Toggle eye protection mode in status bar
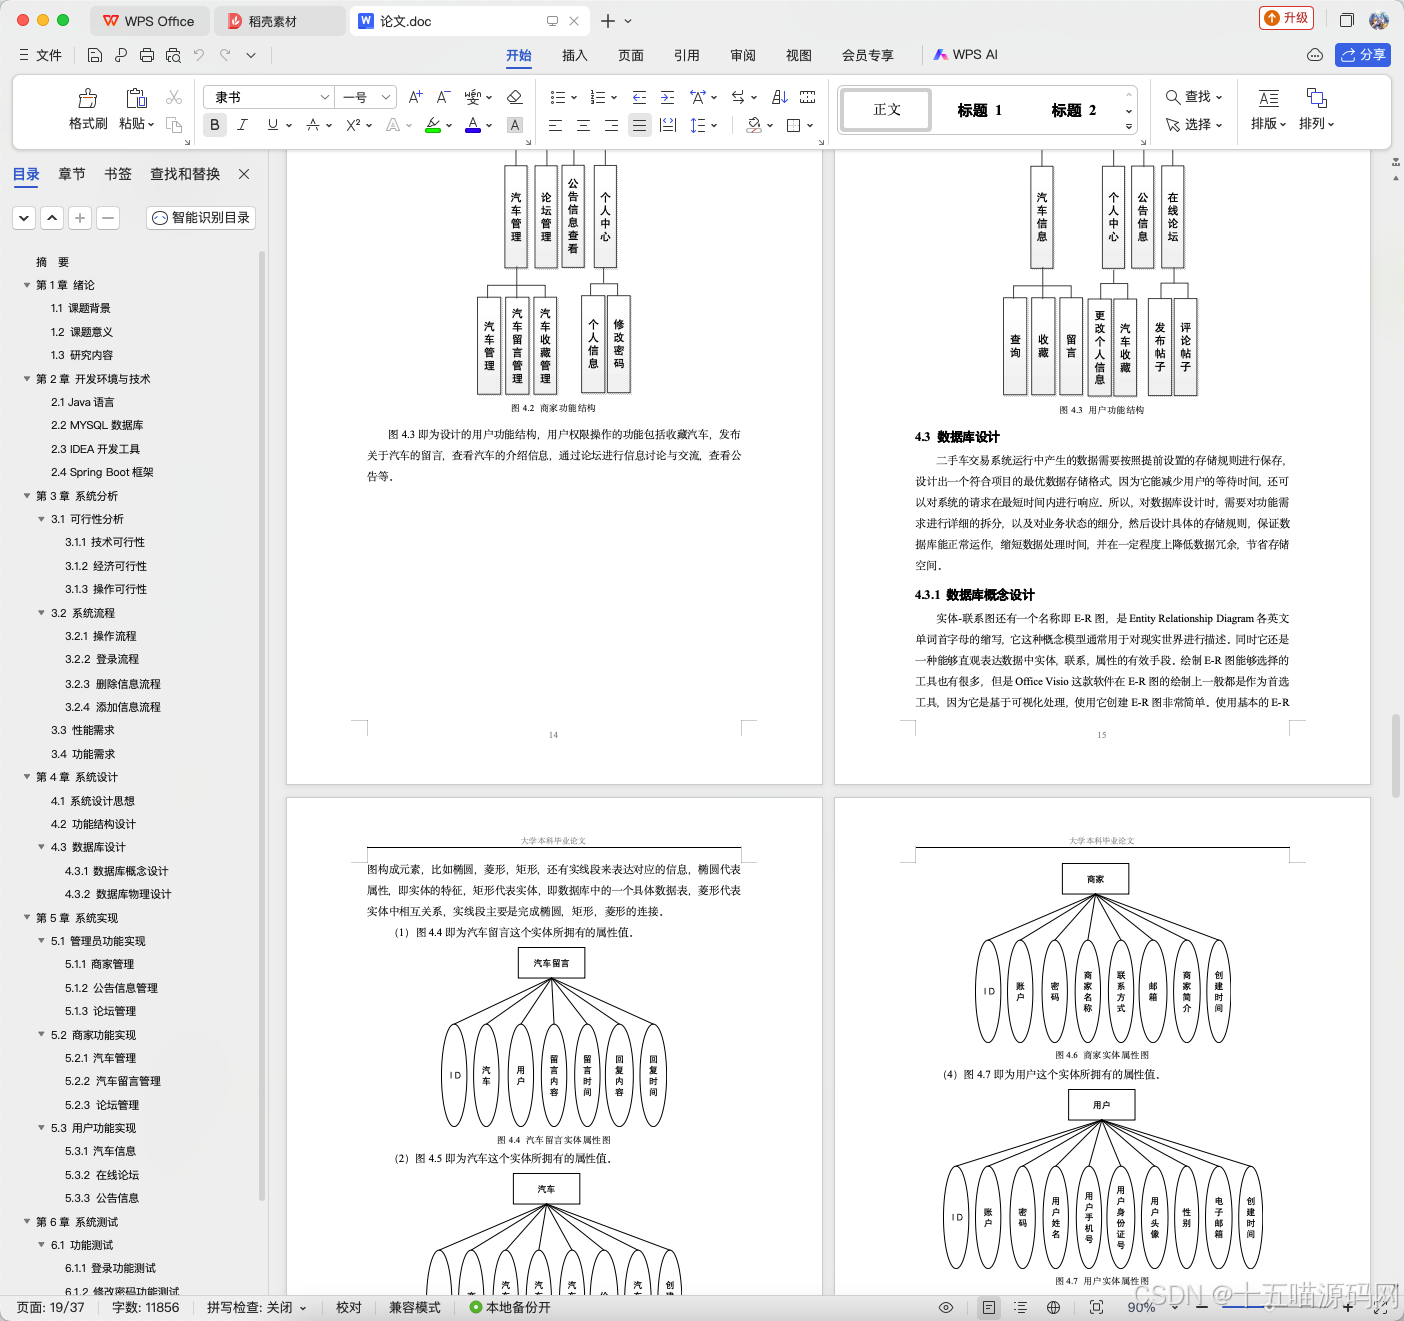Screen dimensions: 1404x1321 click(946, 1307)
